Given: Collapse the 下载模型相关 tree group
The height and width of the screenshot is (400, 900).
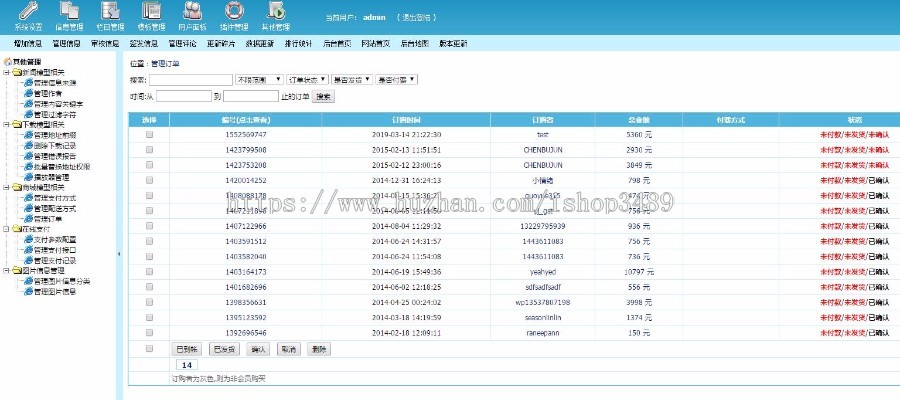Looking at the screenshot, I should [x=6, y=125].
